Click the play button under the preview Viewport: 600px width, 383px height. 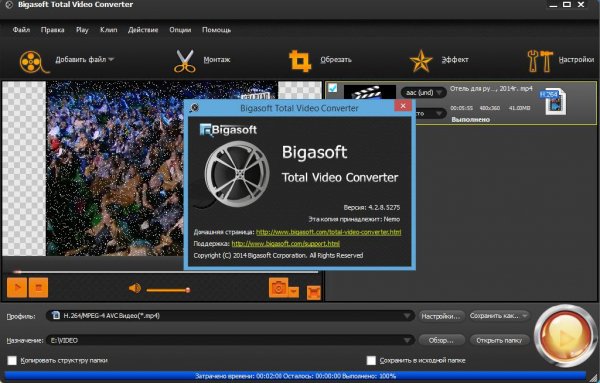(x=17, y=287)
